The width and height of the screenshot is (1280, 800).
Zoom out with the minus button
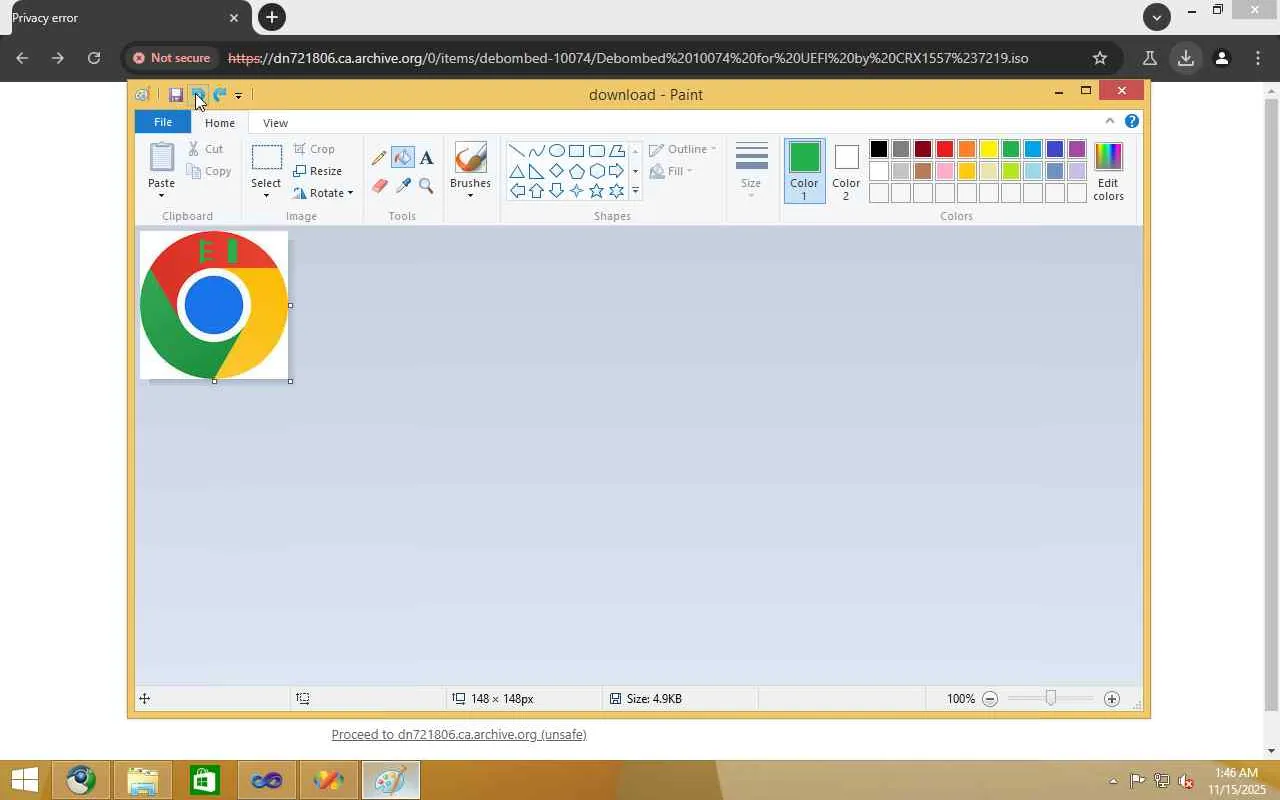click(x=990, y=699)
